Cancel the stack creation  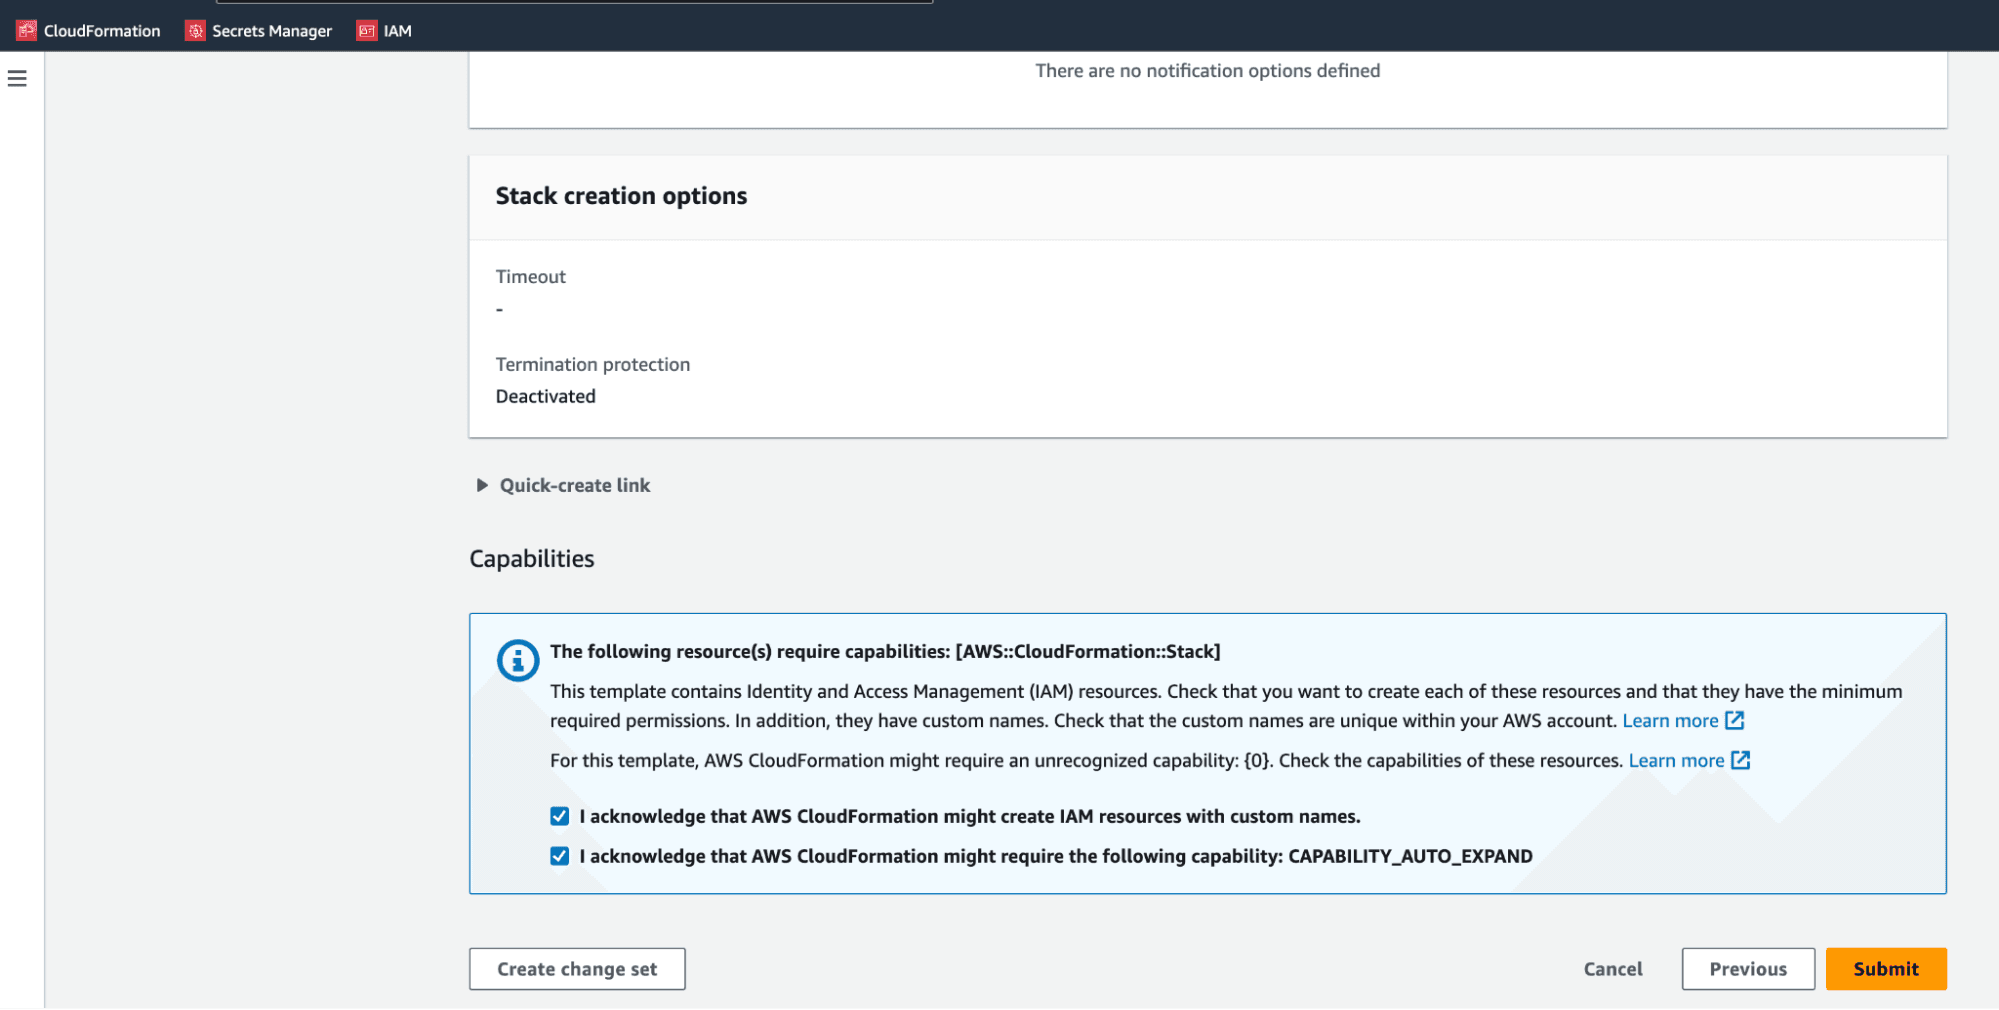(x=1612, y=968)
